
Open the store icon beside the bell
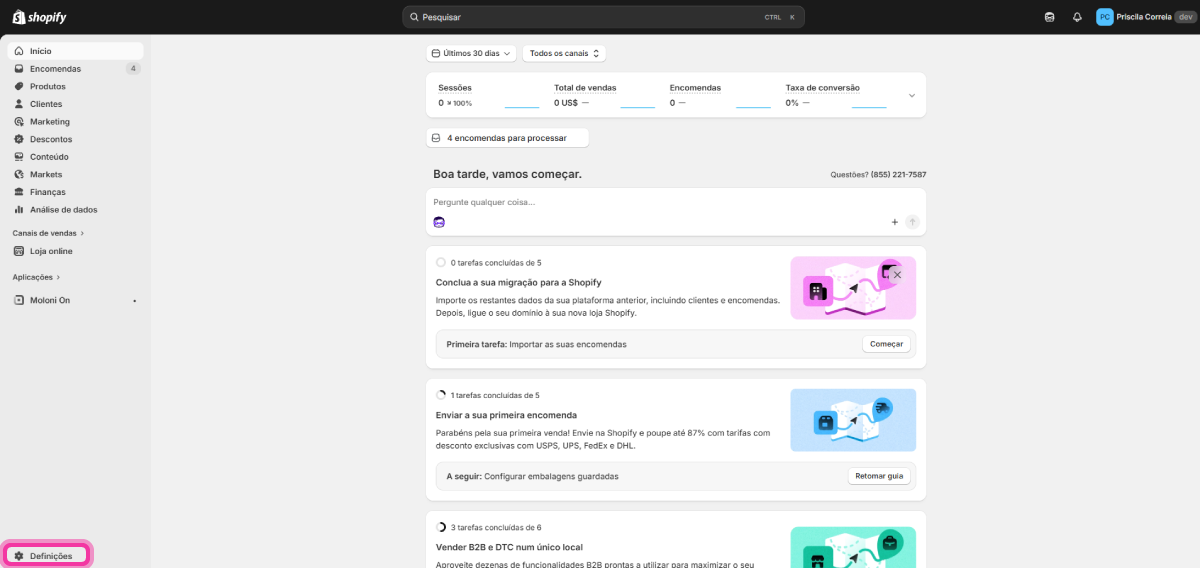pyautogui.click(x=1049, y=17)
